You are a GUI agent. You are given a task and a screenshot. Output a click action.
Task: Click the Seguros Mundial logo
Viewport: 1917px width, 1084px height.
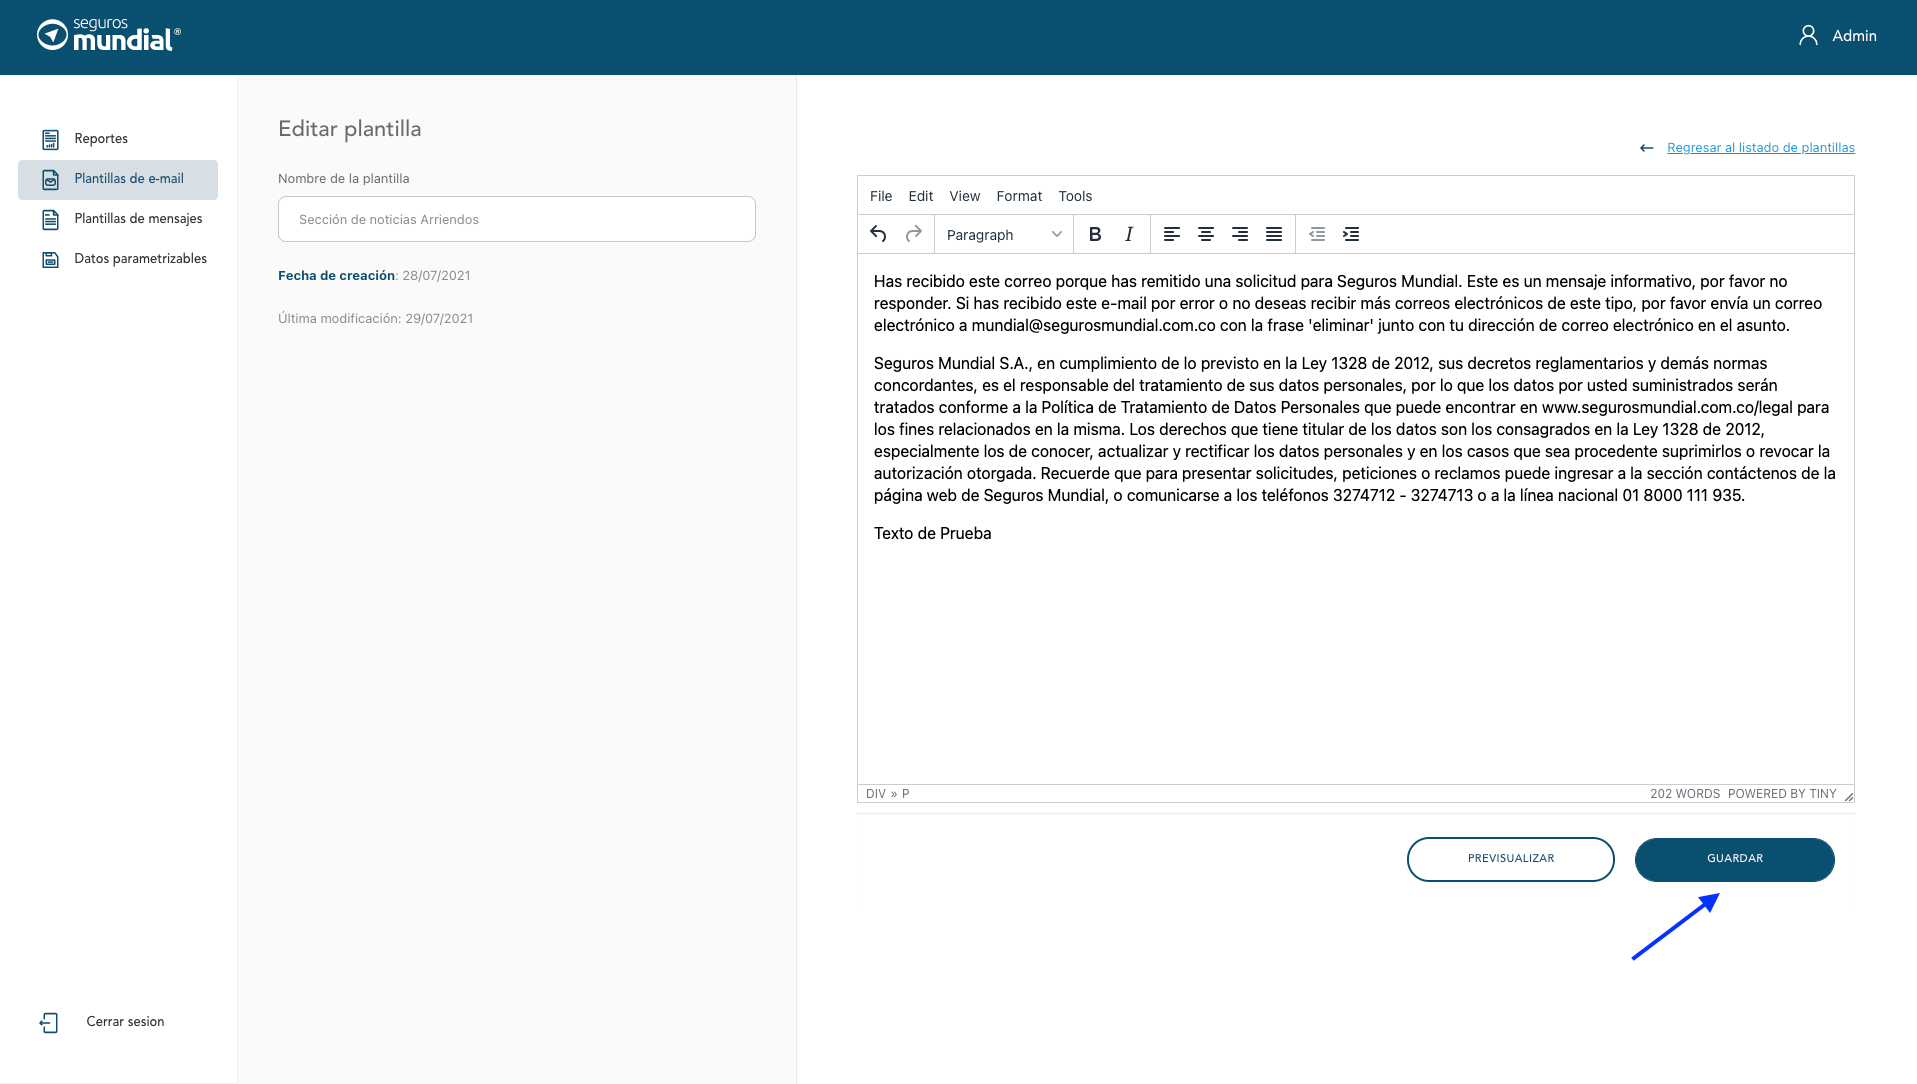click(x=109, y=36)
